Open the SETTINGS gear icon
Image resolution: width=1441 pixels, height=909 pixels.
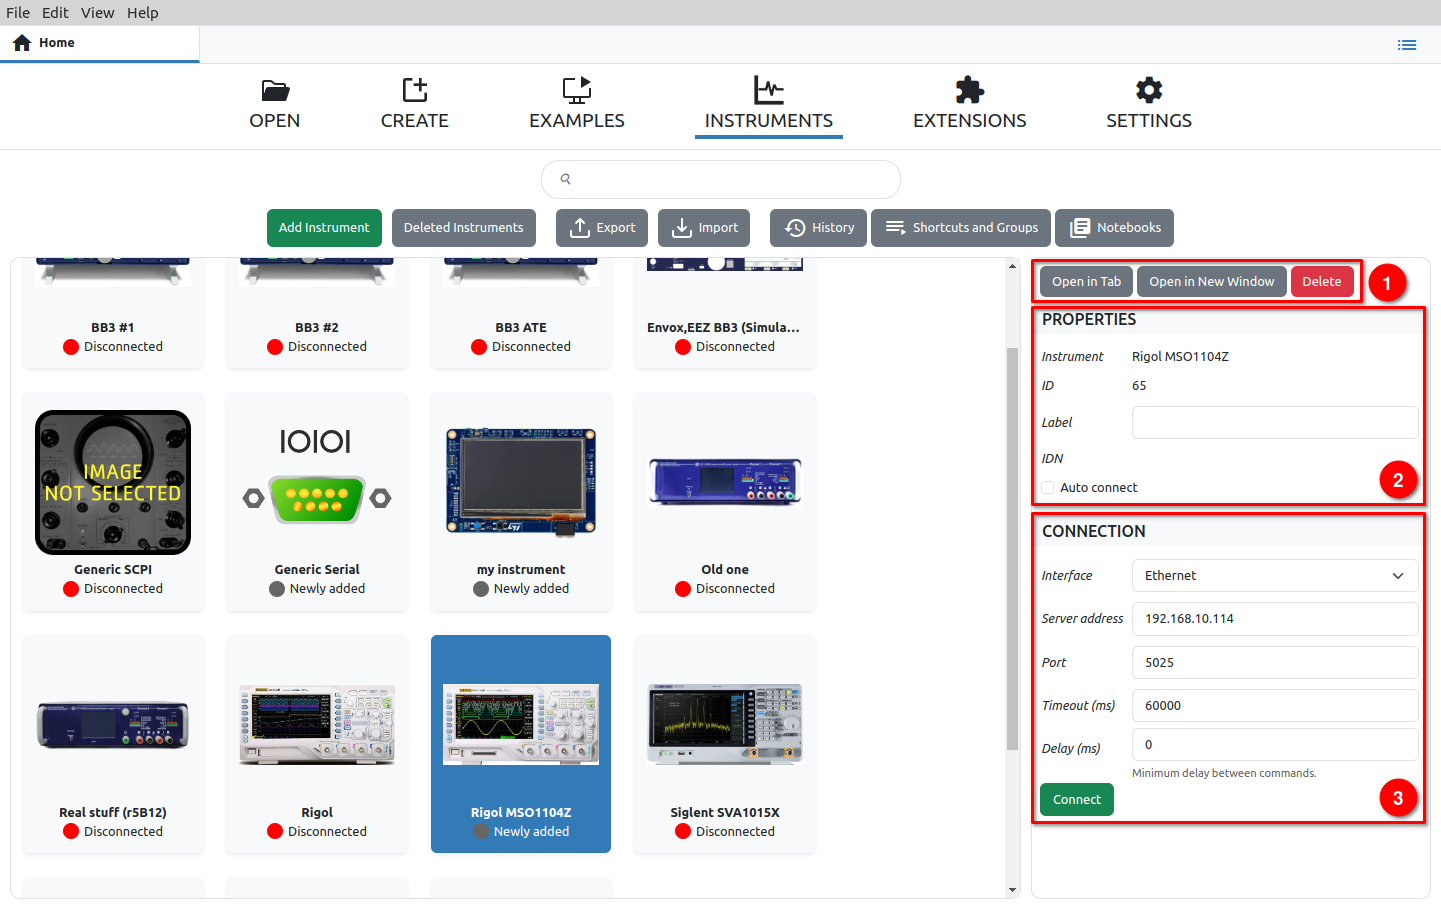pos(1149,90)
